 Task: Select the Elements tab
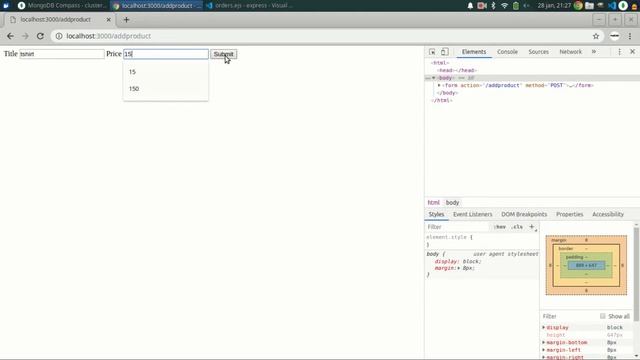474,52
